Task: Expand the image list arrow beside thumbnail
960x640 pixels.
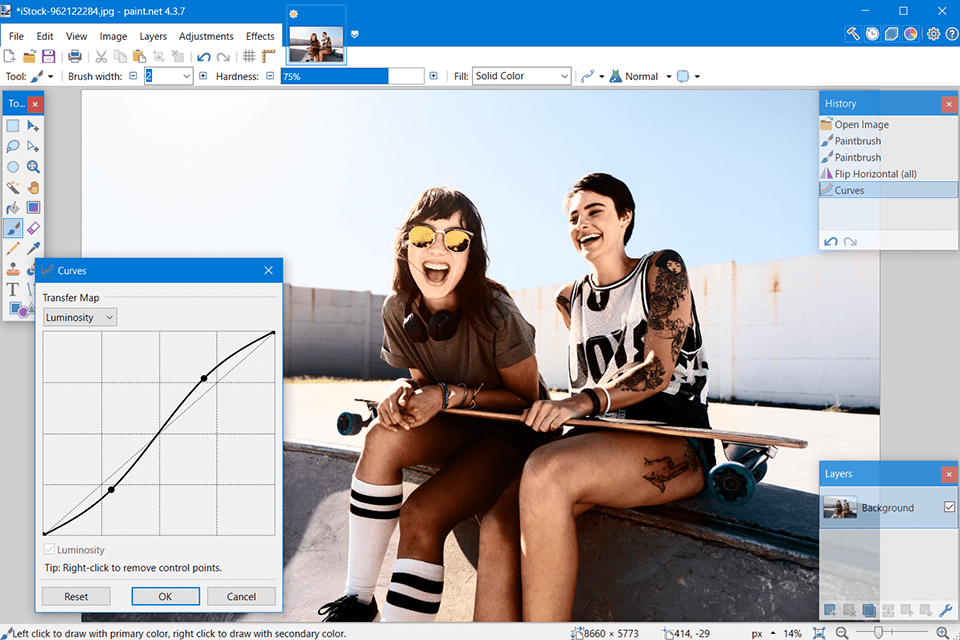Action: [x=354, y=34]
